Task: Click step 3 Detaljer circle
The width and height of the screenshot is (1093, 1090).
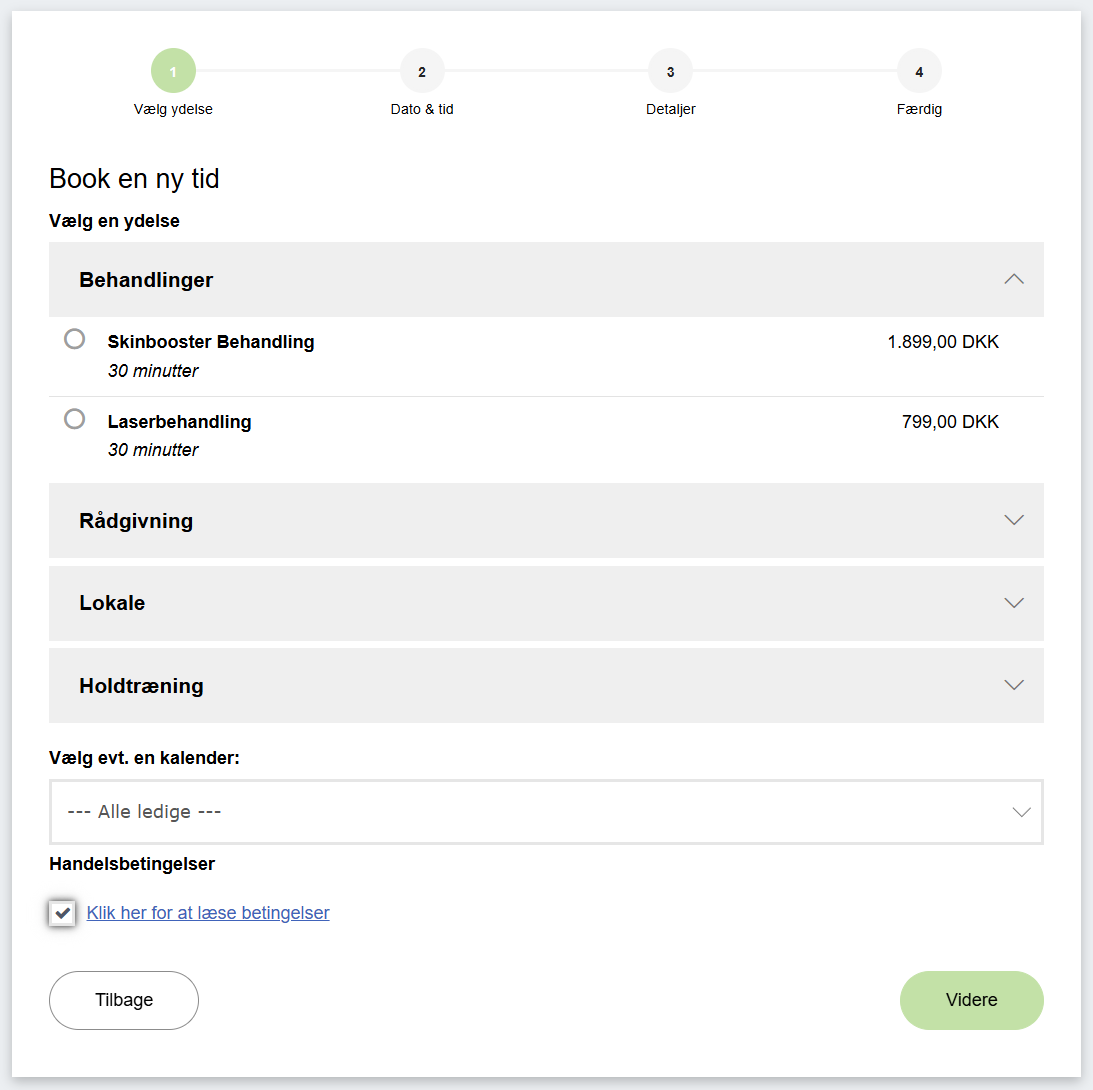Action: (670, 70)
